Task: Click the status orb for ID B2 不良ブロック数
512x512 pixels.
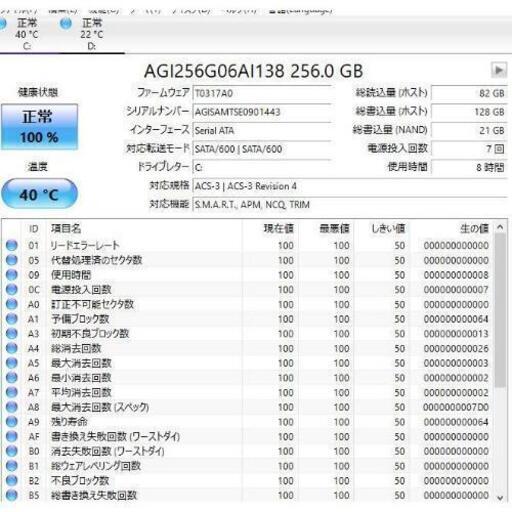Action: [12, 480]
